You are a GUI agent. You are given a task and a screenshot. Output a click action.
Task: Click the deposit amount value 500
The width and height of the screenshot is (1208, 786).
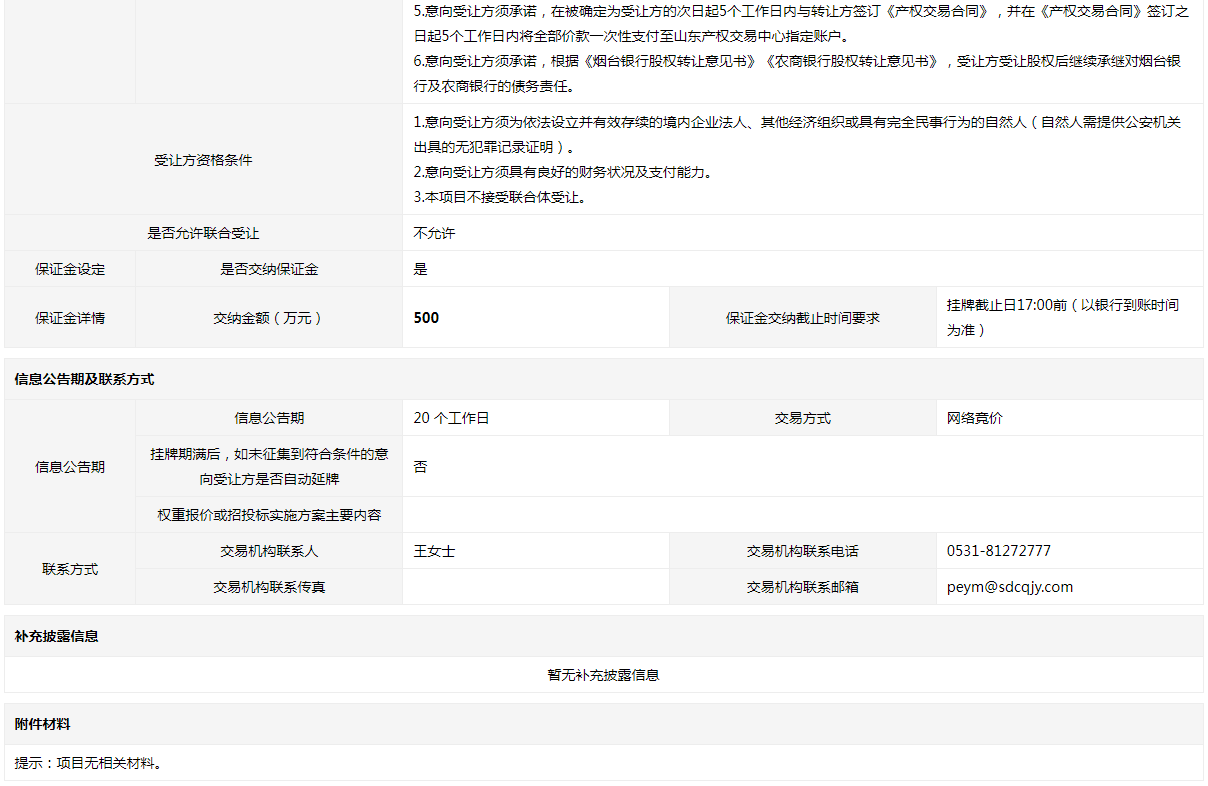point(426,318)
